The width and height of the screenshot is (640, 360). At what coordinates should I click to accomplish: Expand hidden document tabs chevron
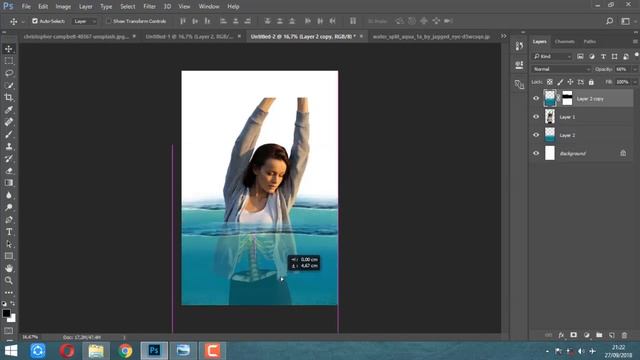[x=504, y=36]
